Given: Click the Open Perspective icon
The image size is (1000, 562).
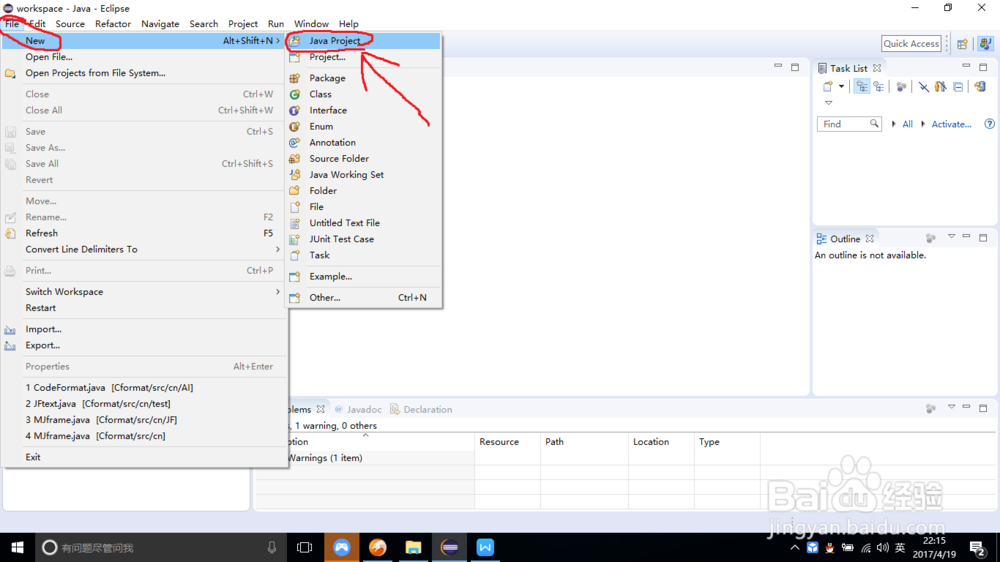Looking at the screenshot, I should (x=962, y=44).
